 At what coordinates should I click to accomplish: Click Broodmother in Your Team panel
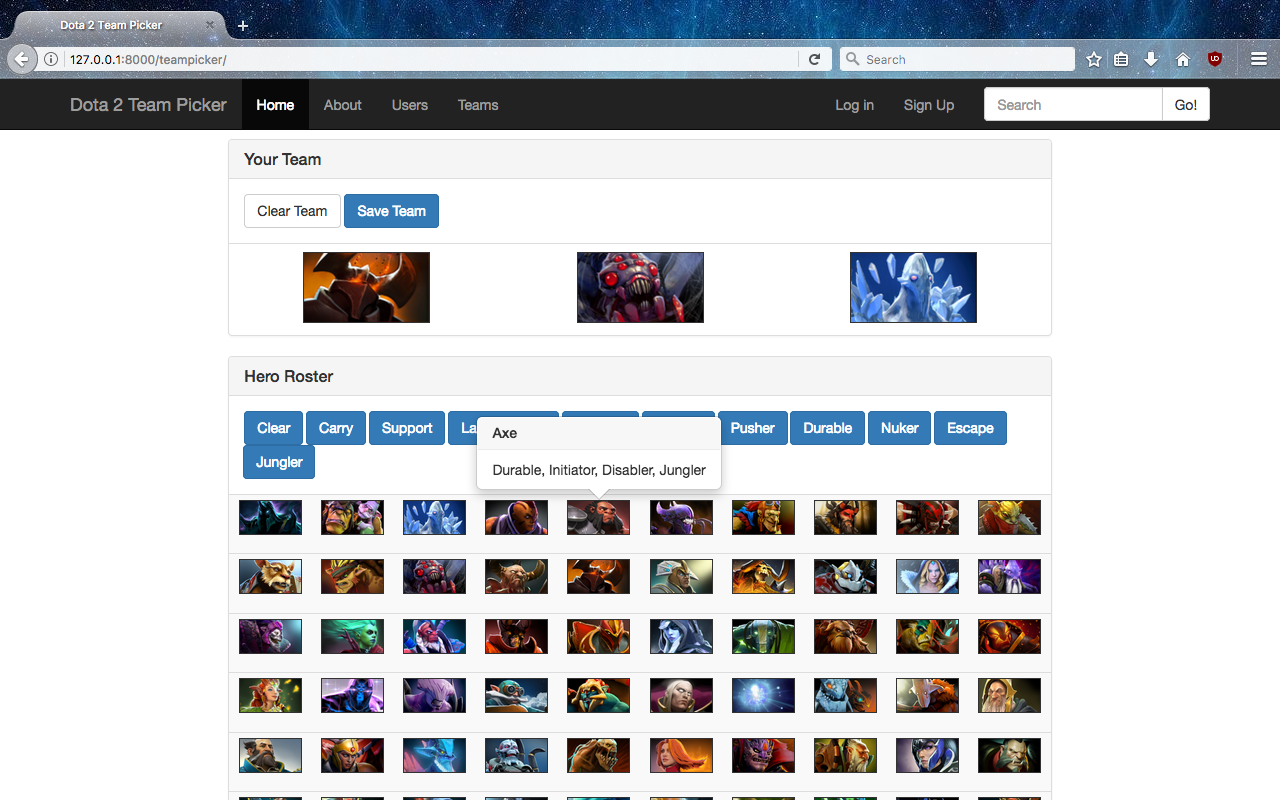coord(640,287)
